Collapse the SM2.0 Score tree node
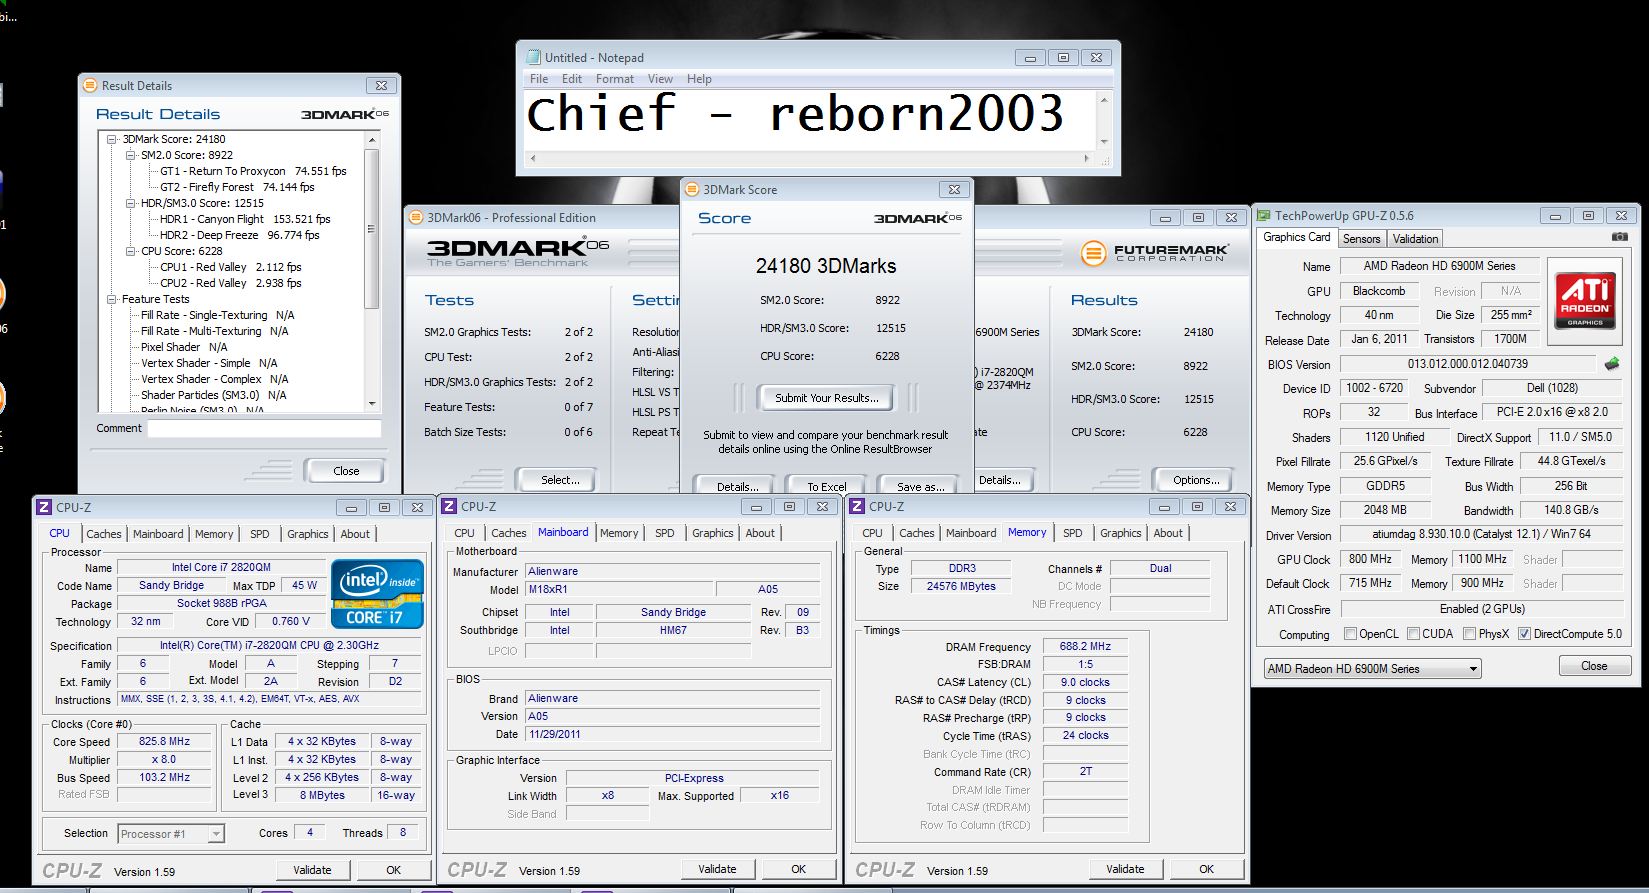1649x893 pixels. point(130,155)
